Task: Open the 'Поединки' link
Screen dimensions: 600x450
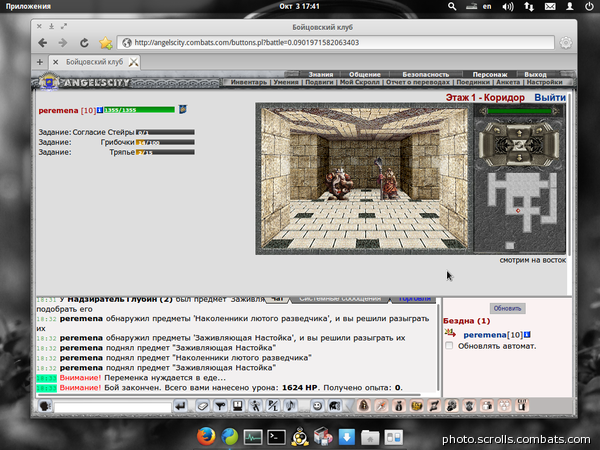Action: [473, 82]
